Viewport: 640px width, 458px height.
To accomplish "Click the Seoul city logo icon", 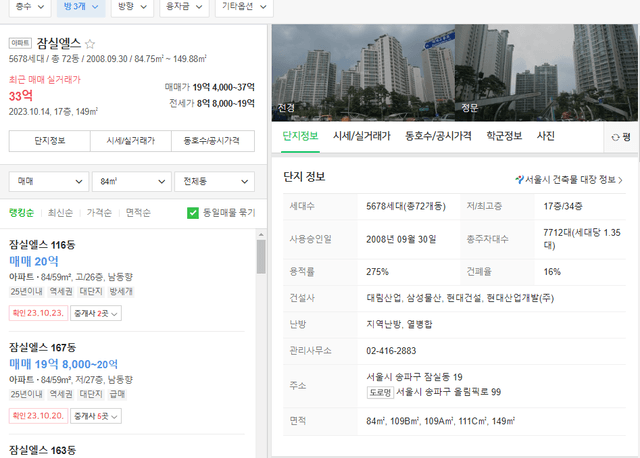I will coord(519,180).
